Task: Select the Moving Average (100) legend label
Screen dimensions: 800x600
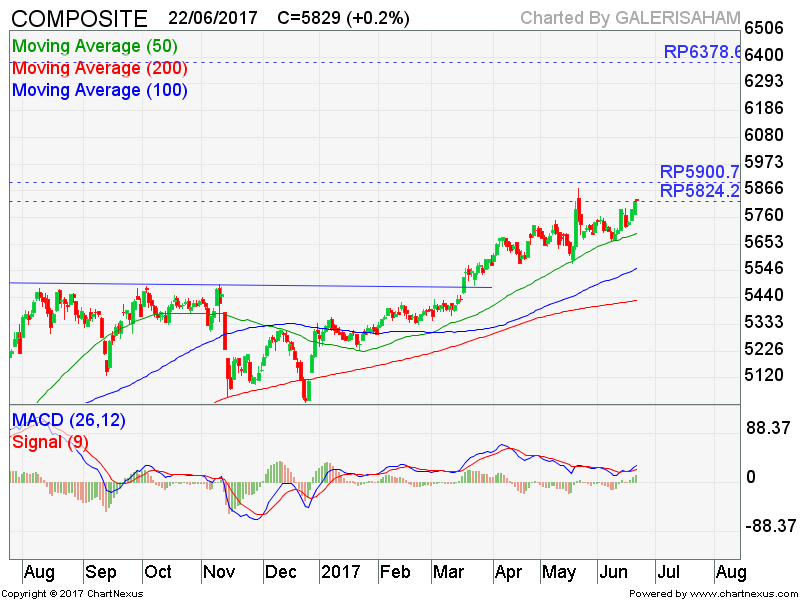Action: coord(99,90)
